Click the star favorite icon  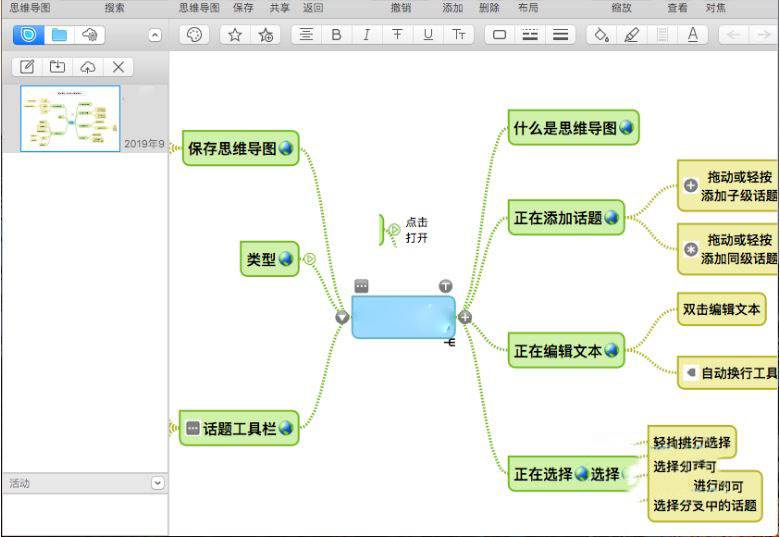(x=235, y=35)
